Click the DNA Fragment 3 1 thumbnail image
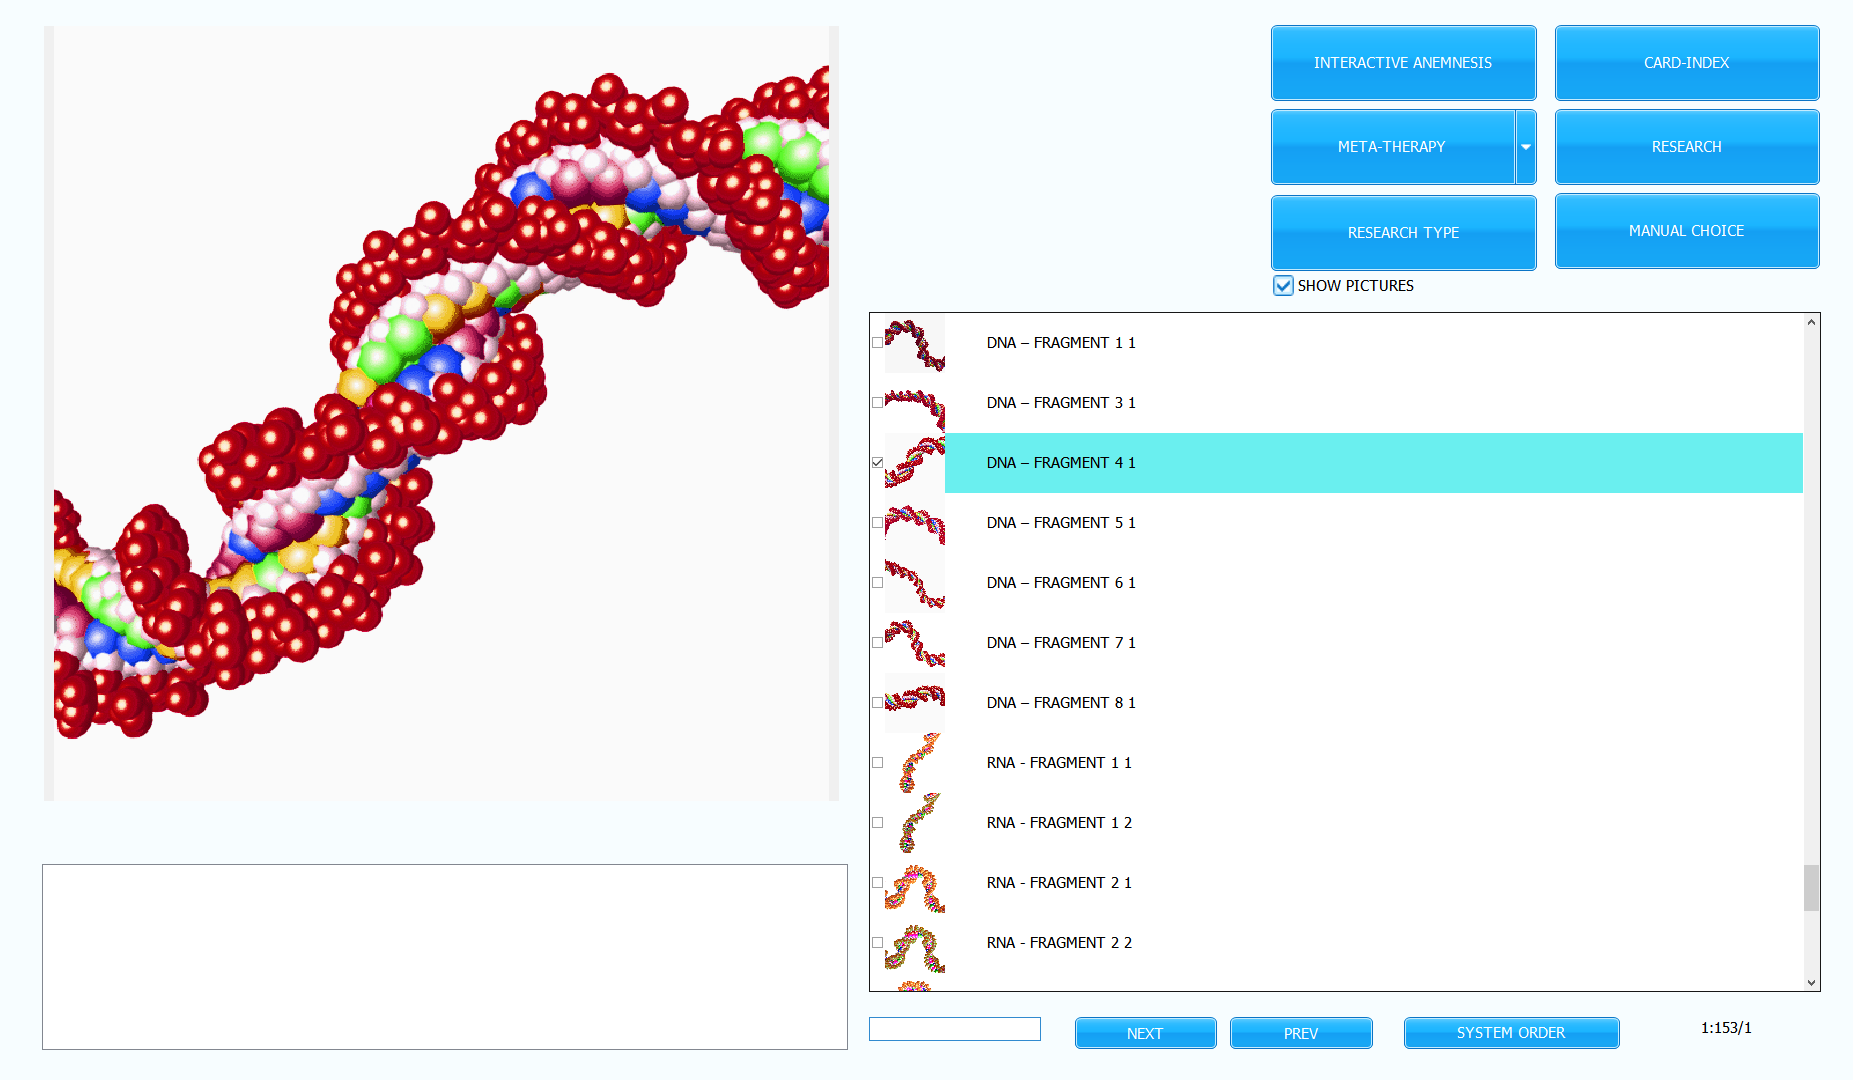 (x=914, y=403)
